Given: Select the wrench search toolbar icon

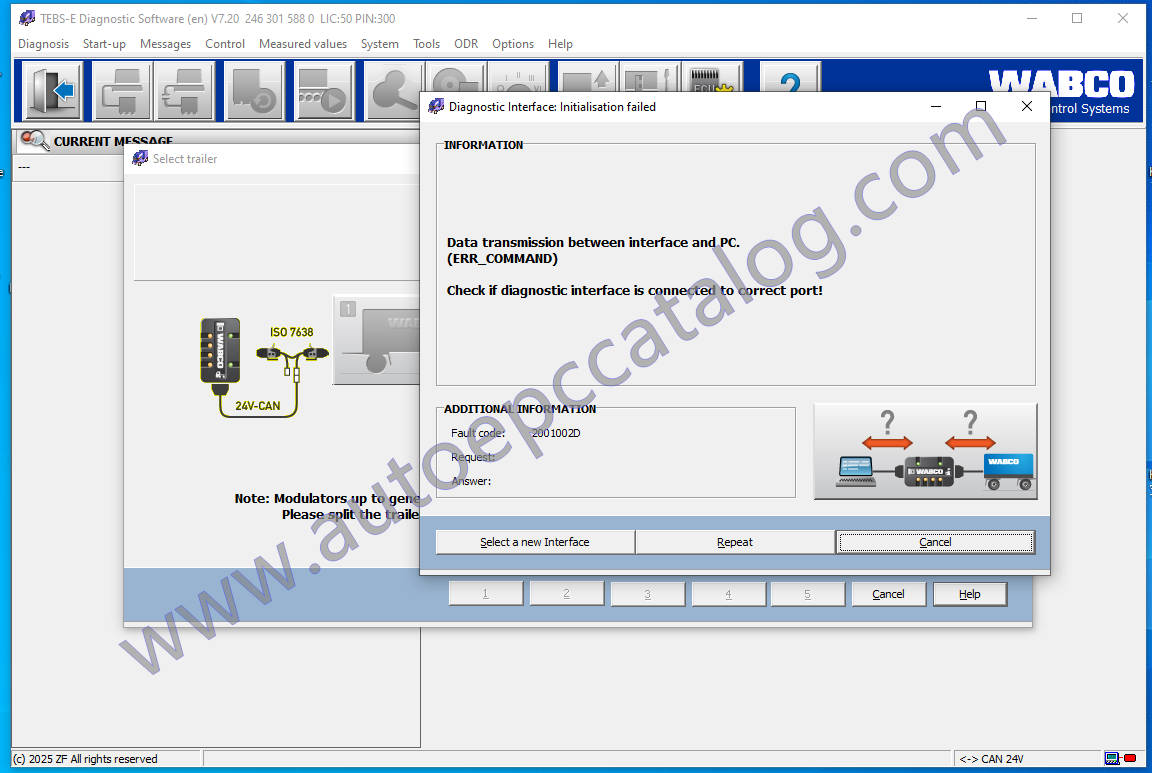Looking at the screenshot, I should [x=392, y=90].
